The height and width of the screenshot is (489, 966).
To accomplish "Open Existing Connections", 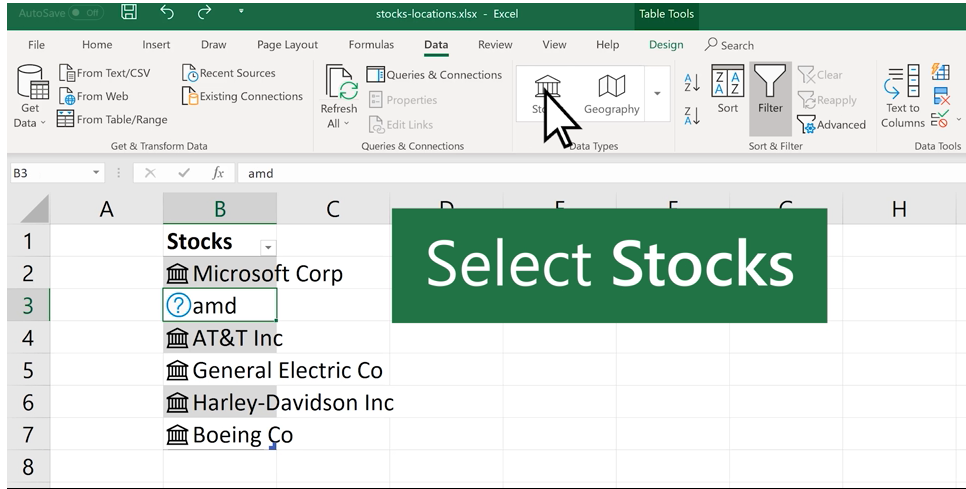I will point(243,96).
